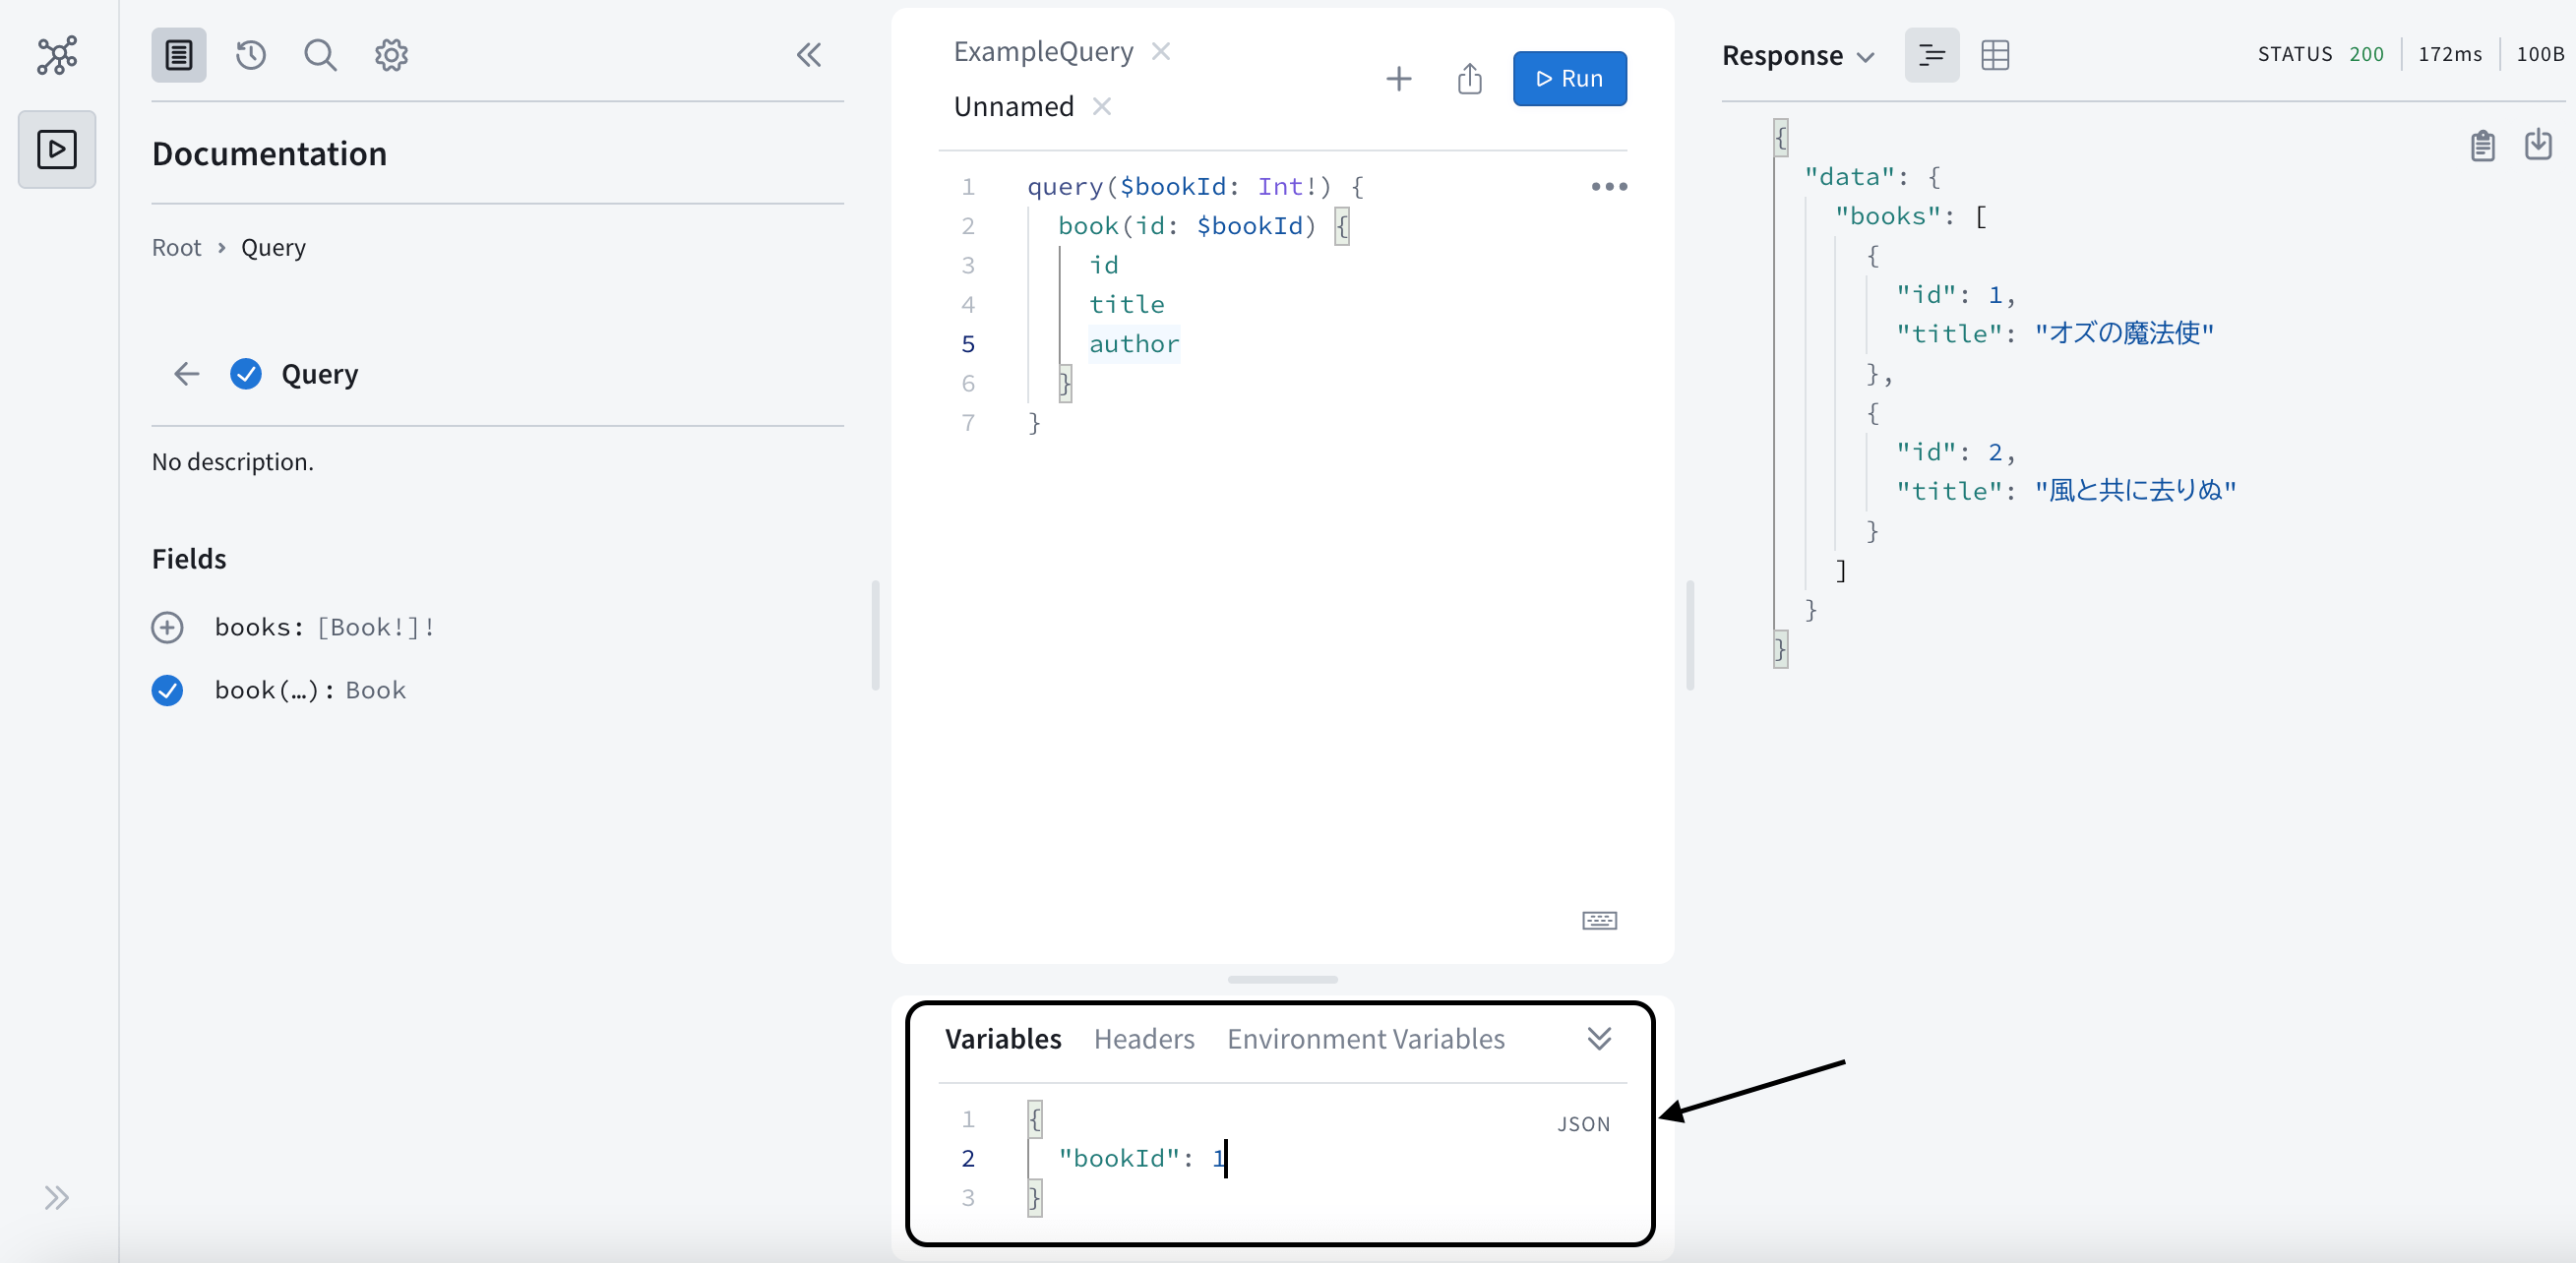Switch response to JSON view icon

click(1931, 55)
